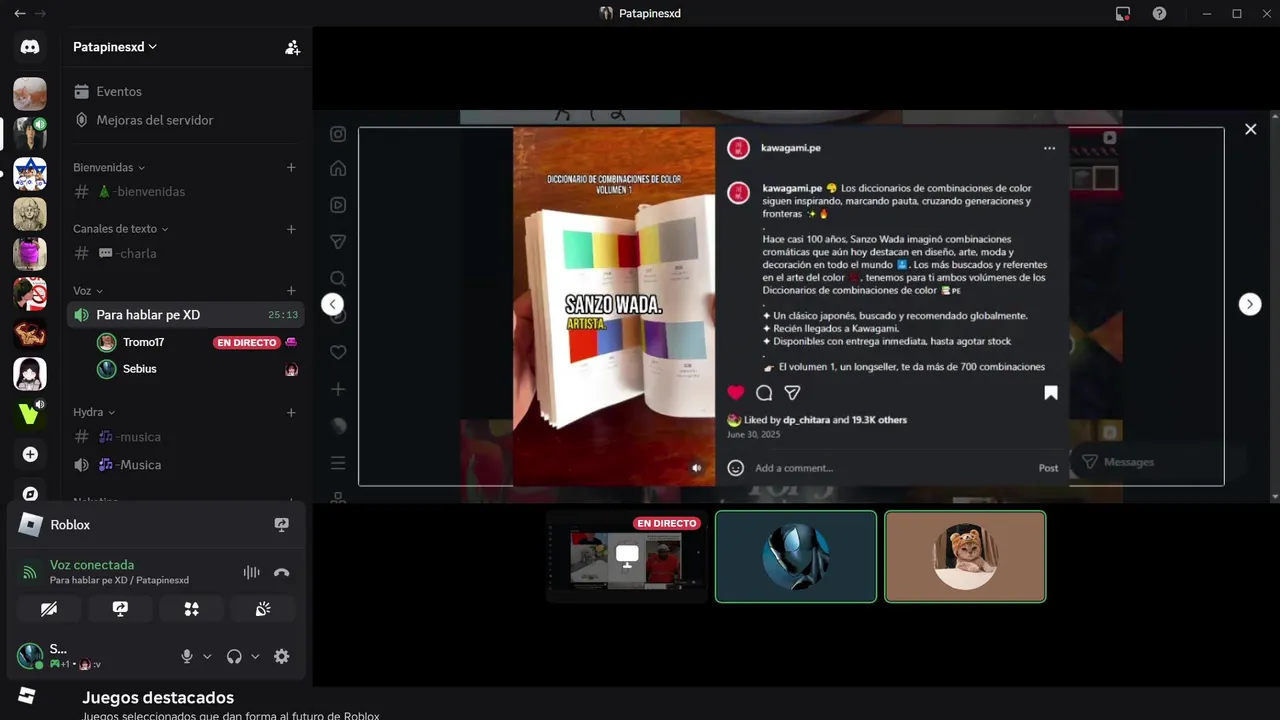Share Roblox activity screen icon
The height and width of the screenshot is (720, 1280).
(x=282, y=525)
